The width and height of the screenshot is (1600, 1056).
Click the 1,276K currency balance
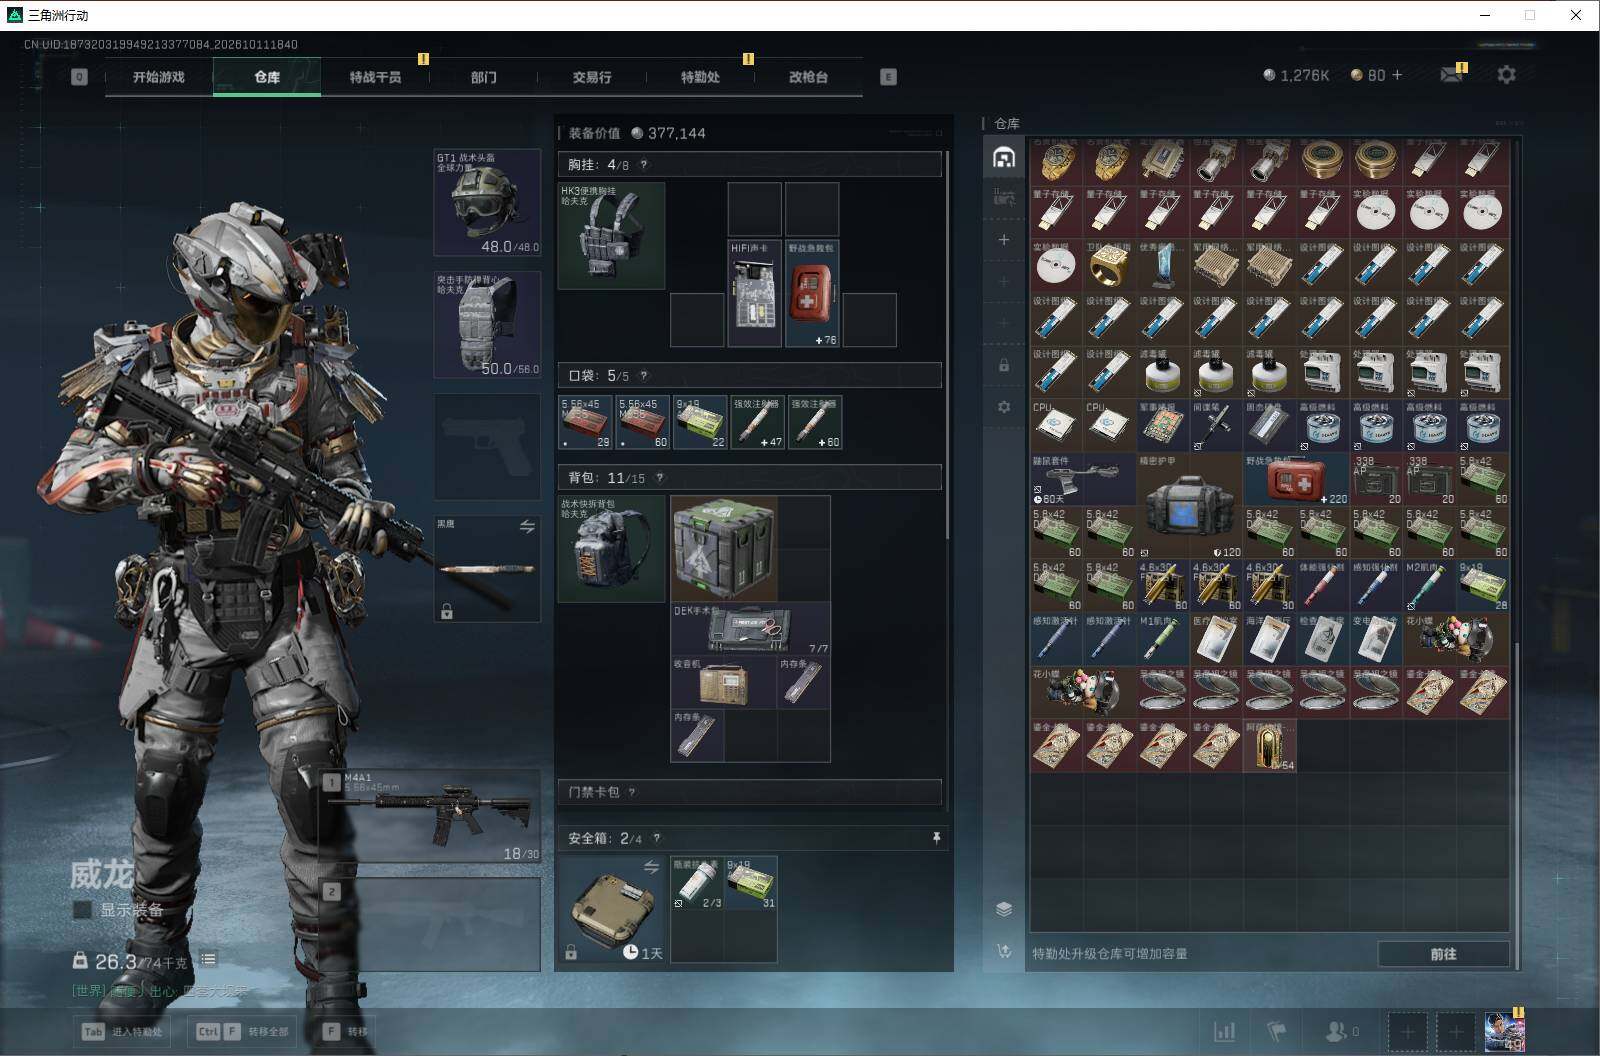point(1296,75)
